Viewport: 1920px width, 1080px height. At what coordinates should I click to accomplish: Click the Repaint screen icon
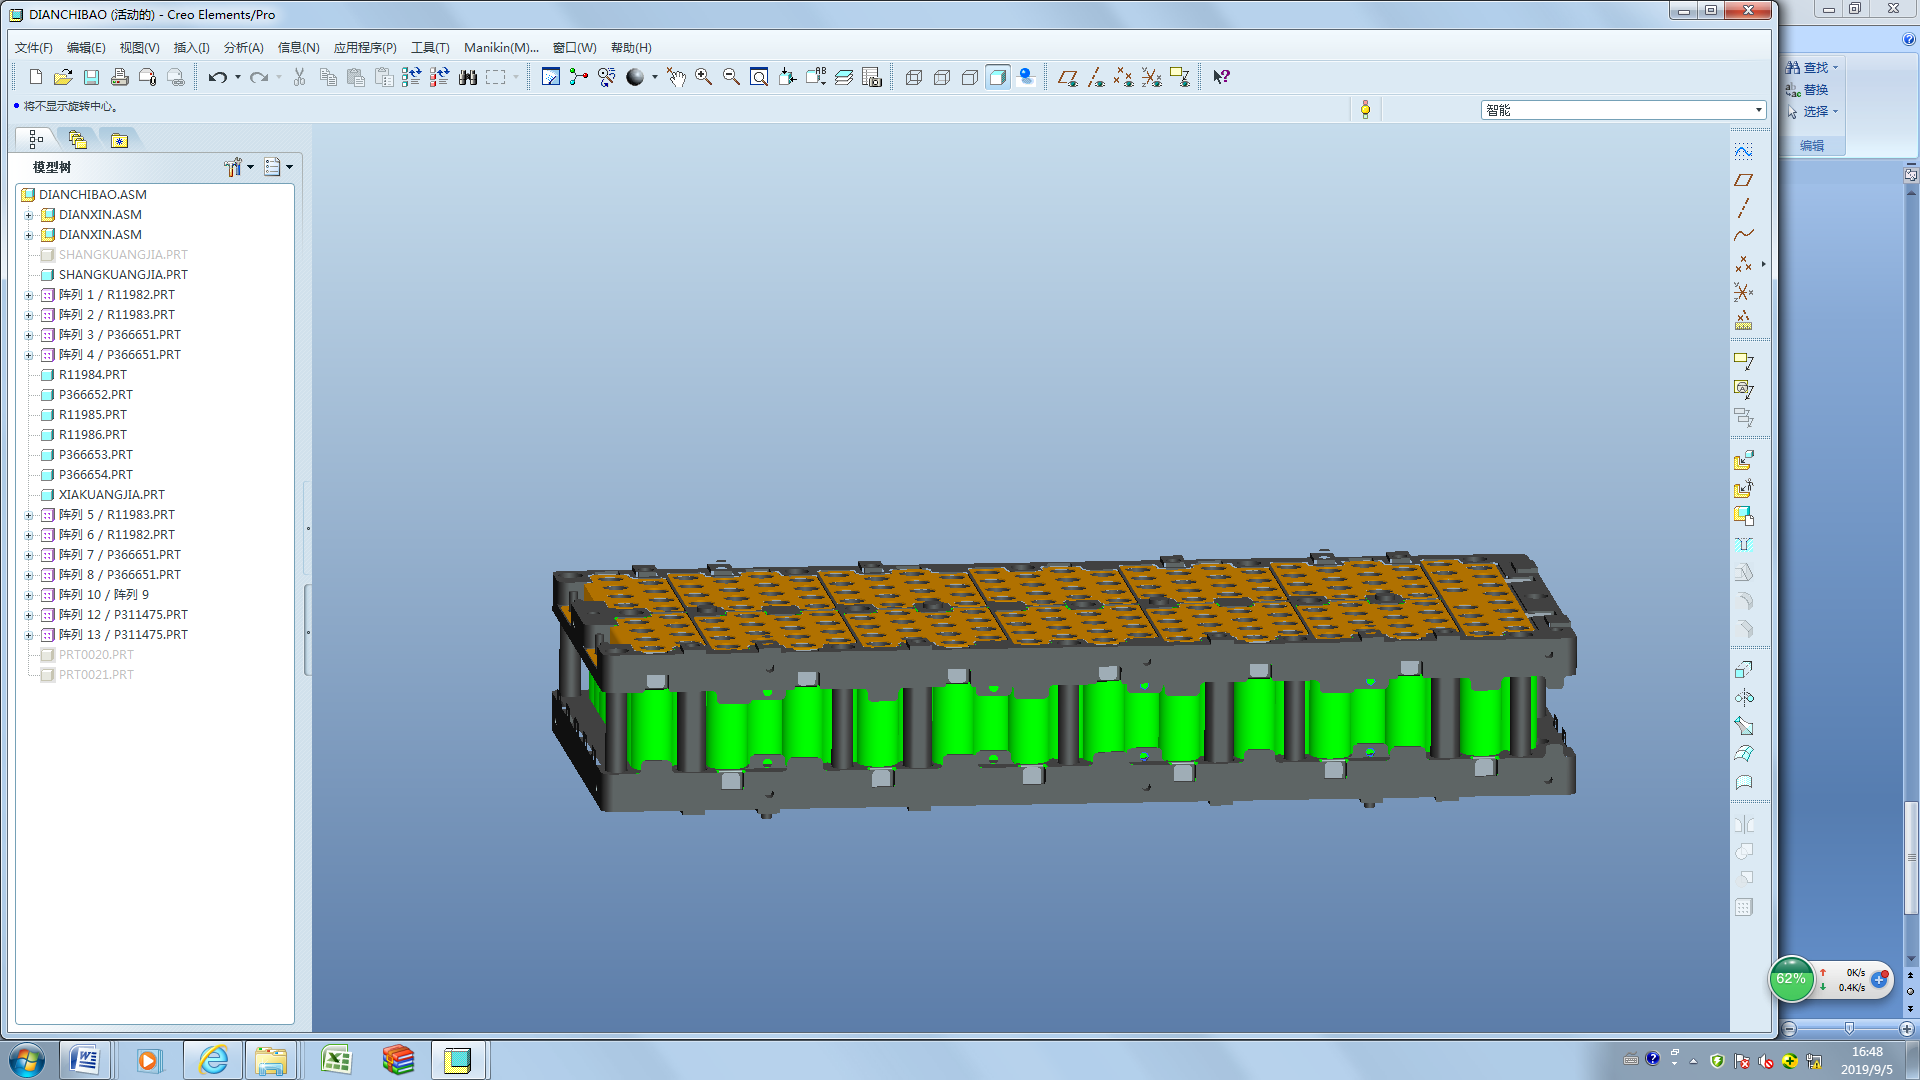coord(550,77)
